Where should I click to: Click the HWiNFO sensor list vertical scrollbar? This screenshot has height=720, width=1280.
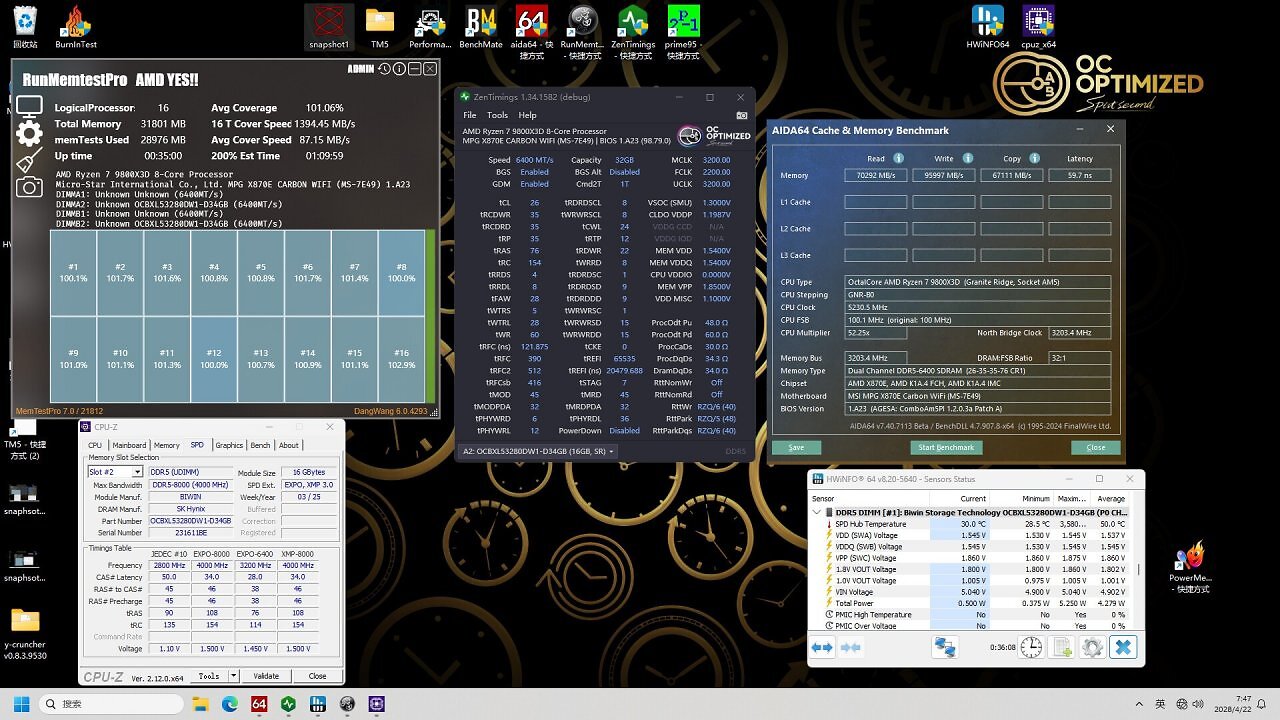[1139, 570]
